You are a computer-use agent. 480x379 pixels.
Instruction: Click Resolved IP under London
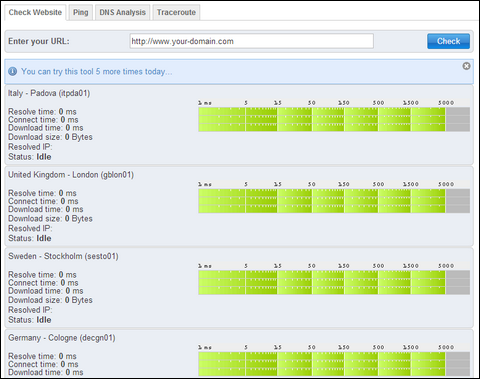coord(30,228)
